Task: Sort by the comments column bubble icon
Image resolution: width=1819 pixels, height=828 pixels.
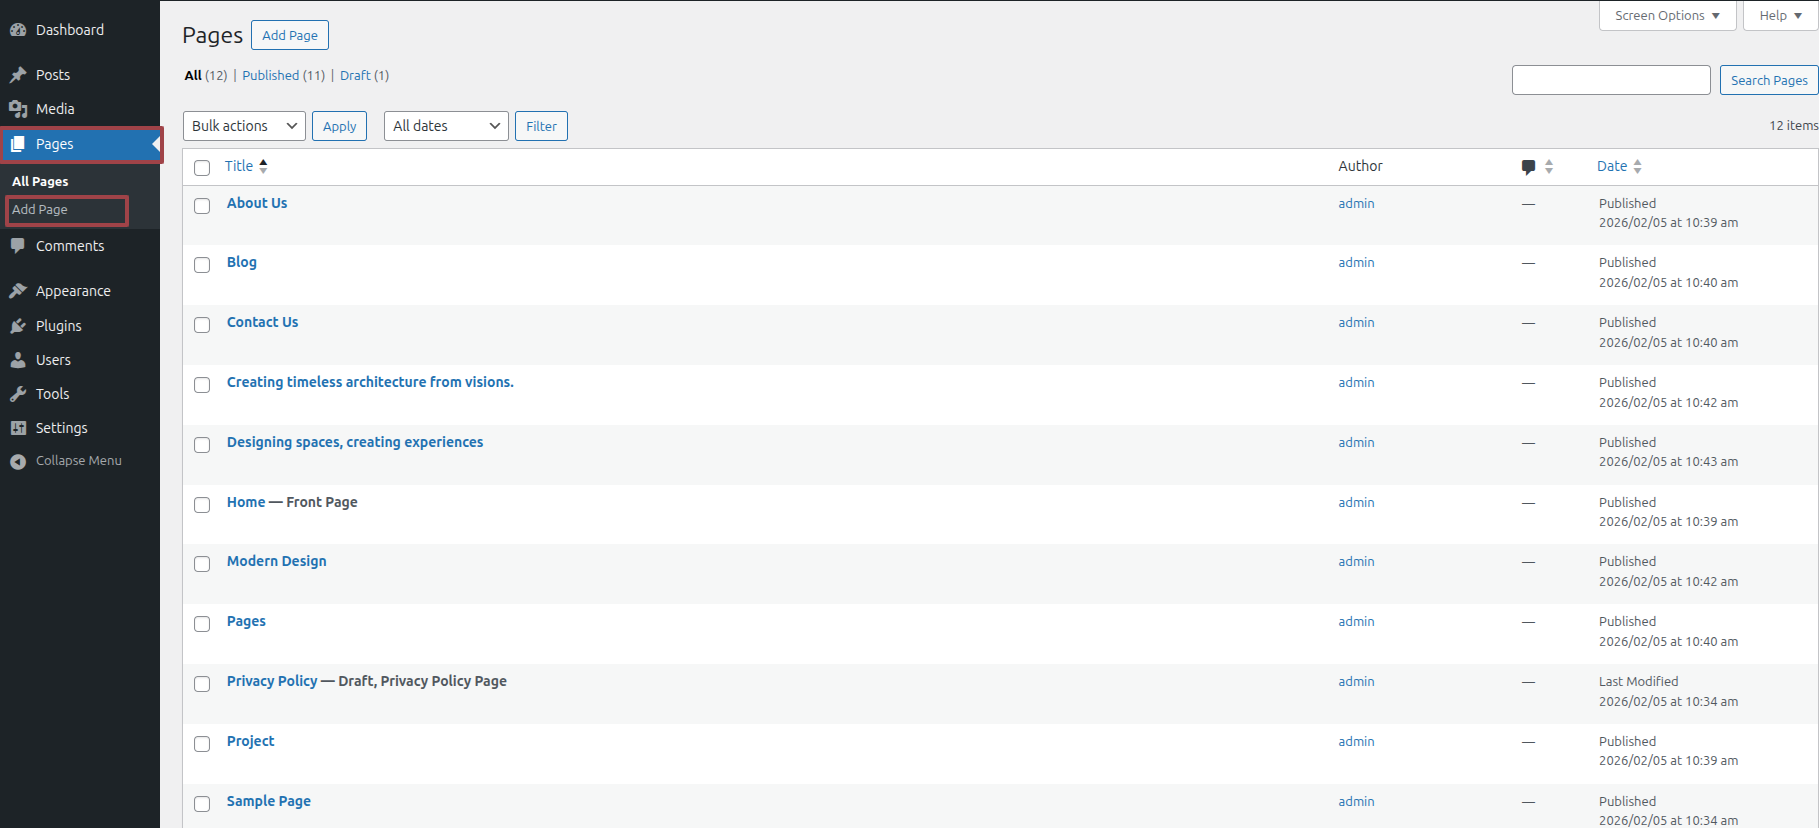Action: click(1528, 167)
